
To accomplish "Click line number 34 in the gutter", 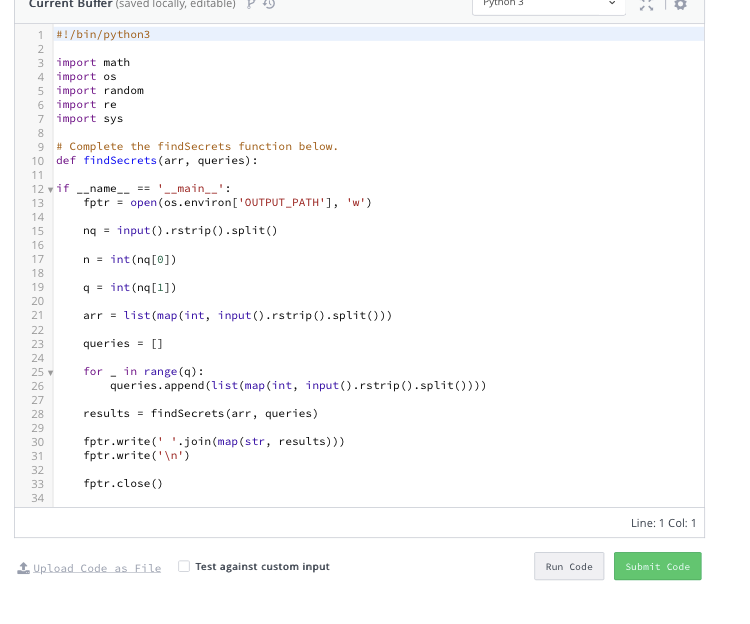I will pos(38,498).
